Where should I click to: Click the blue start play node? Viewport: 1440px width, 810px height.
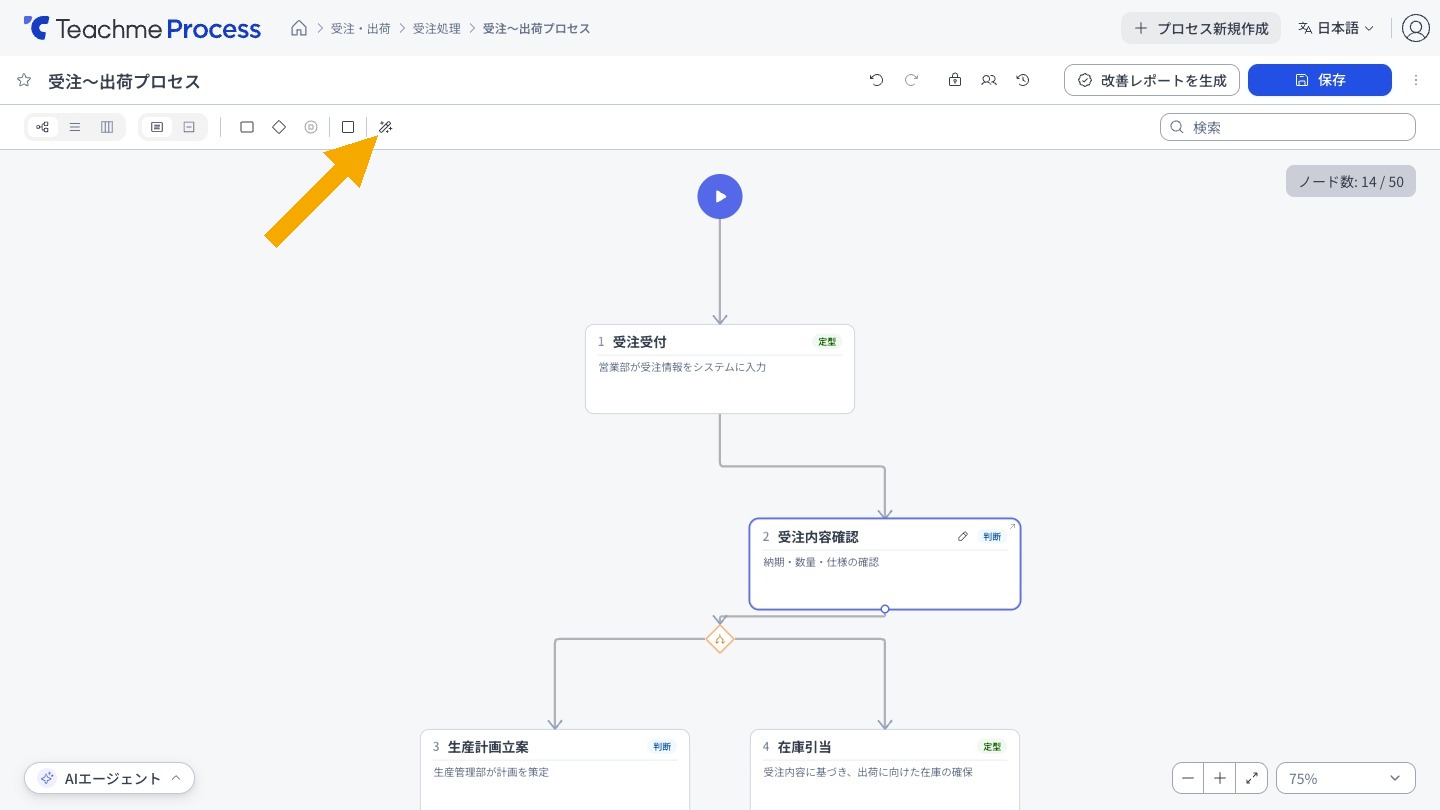coord(720,196)
